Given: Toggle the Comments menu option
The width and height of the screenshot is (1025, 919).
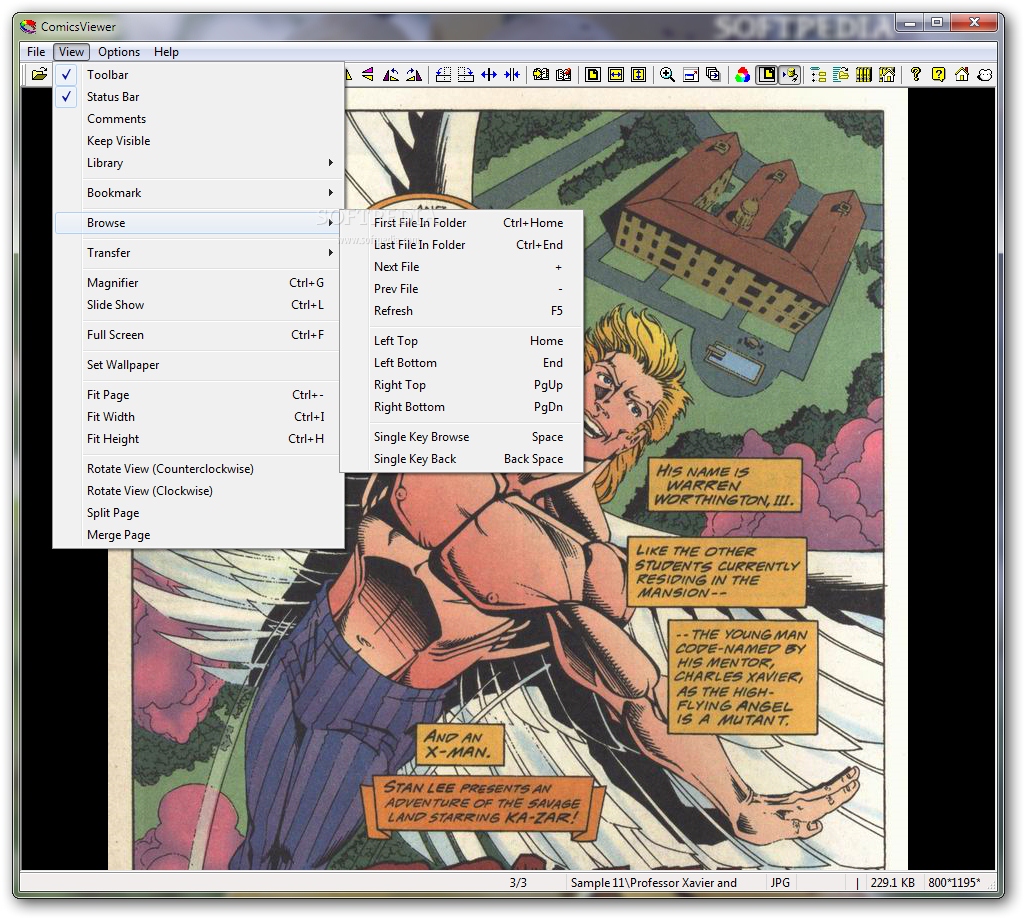Looking at the screenshot, I should [199, 119].
